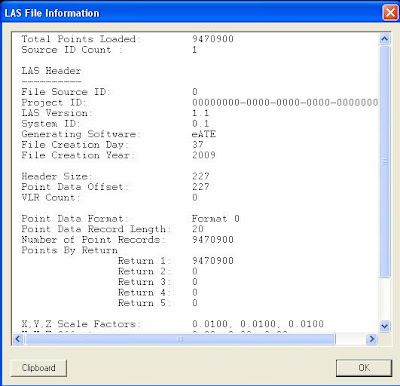
Task: Click the Total Points Loaded value 9470900
Action: (x=213, y=39)
